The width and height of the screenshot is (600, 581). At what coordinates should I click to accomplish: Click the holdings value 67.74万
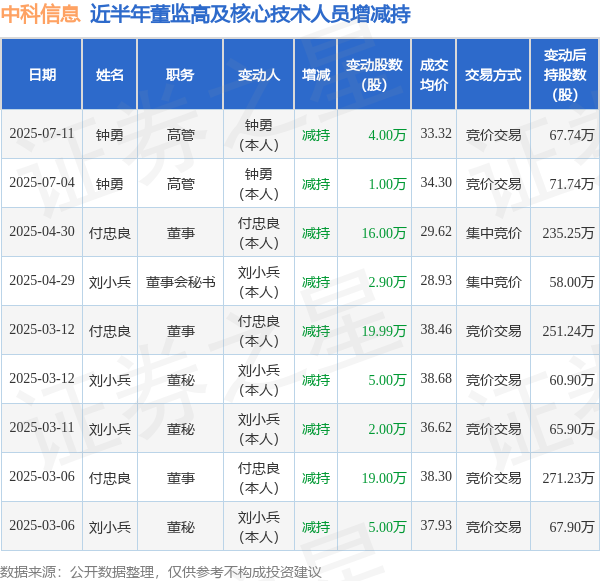[x=572, y=135]
